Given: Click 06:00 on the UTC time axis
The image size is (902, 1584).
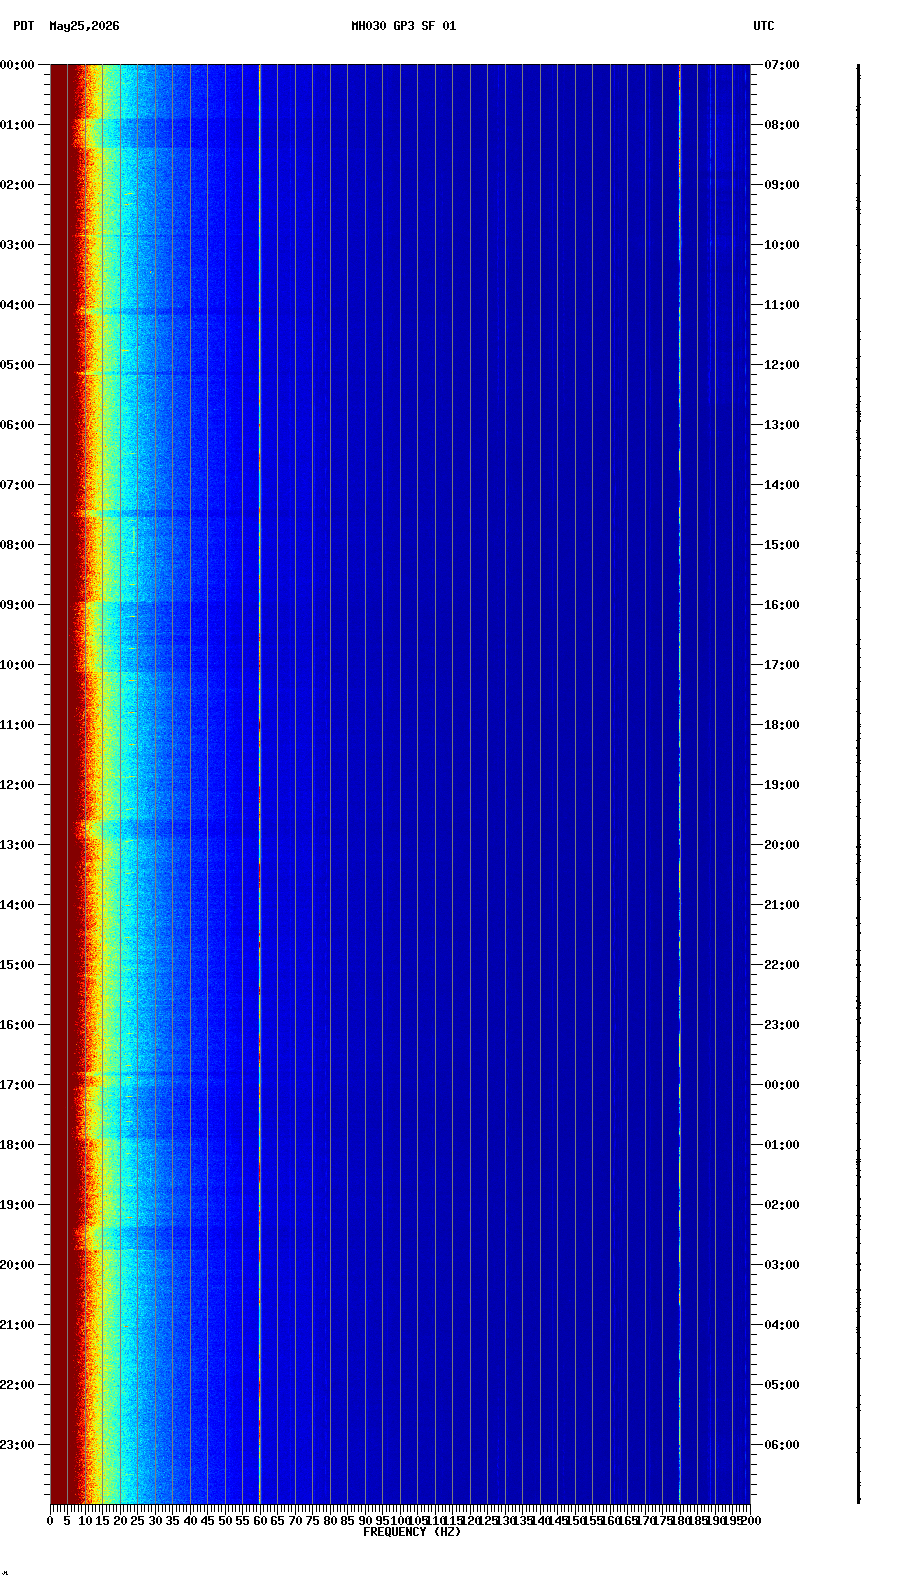Looking at the screenshot, I should (x=782, y=1445).
